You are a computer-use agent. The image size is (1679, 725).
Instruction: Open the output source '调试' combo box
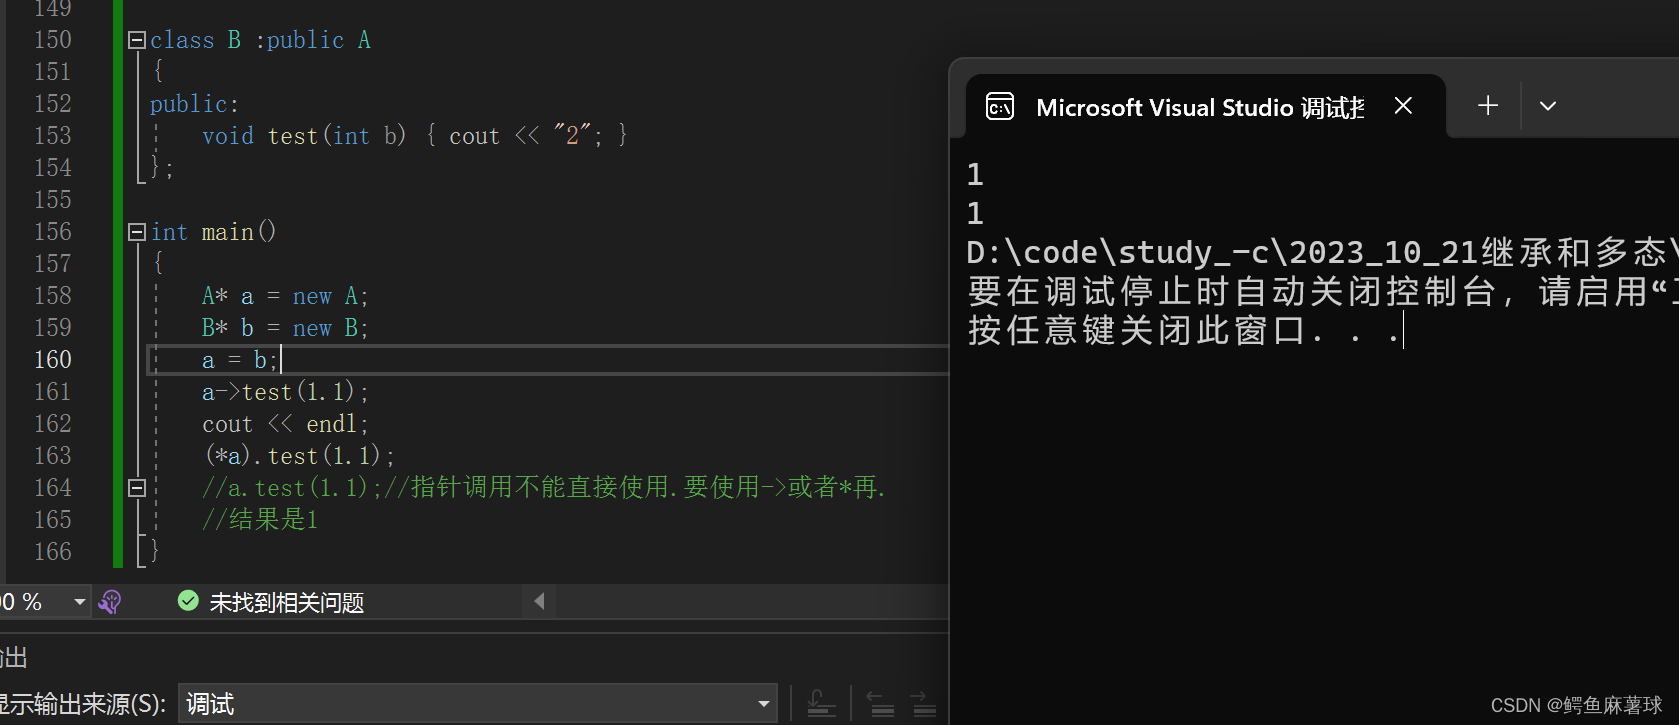[478, 704]
